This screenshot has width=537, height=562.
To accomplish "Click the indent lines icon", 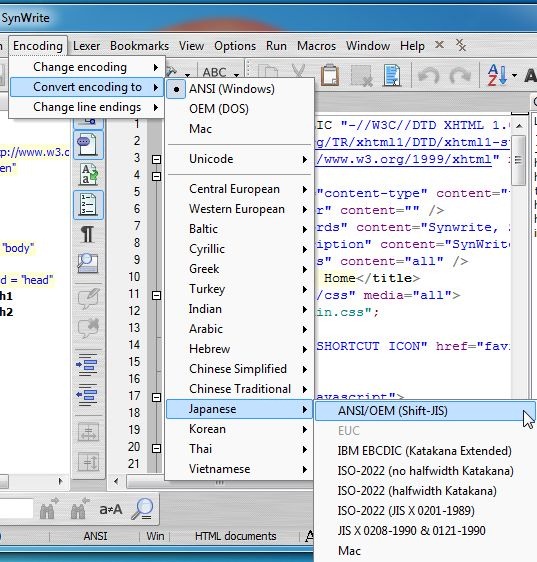I will 87,365.
